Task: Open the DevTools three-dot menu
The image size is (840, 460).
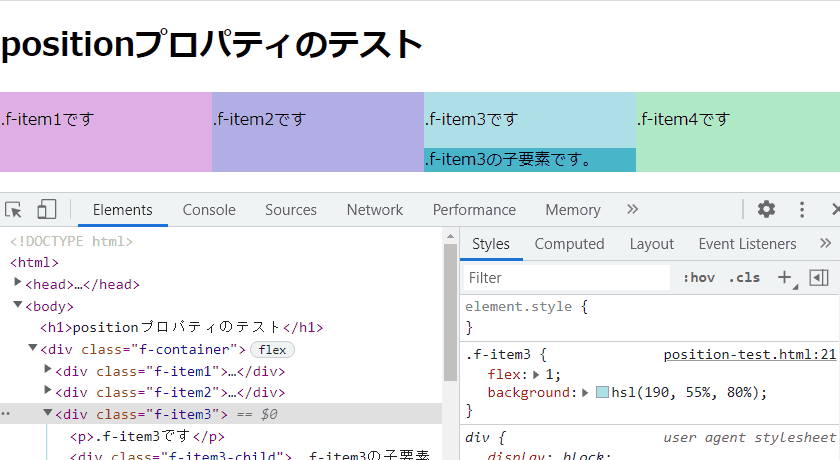Action: point(801,209)
